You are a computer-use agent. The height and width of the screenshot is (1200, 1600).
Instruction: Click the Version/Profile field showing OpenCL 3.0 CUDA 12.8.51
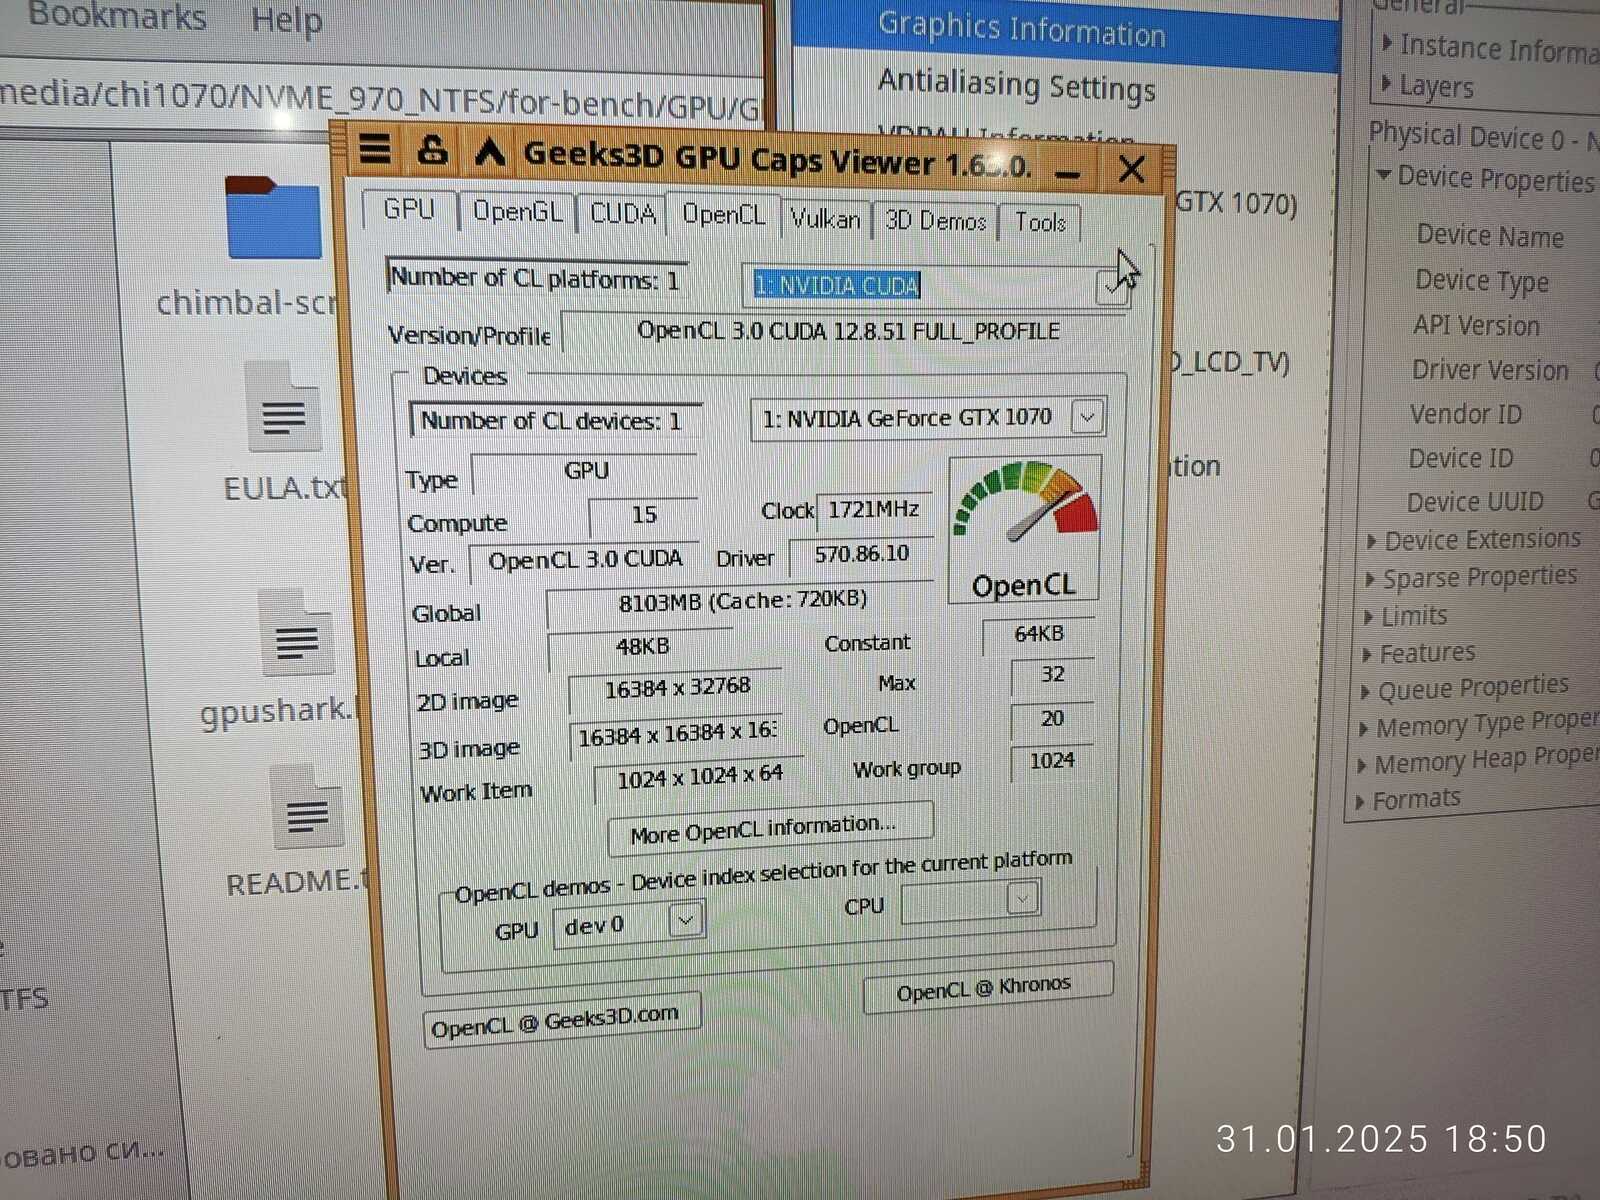point(846,330)
